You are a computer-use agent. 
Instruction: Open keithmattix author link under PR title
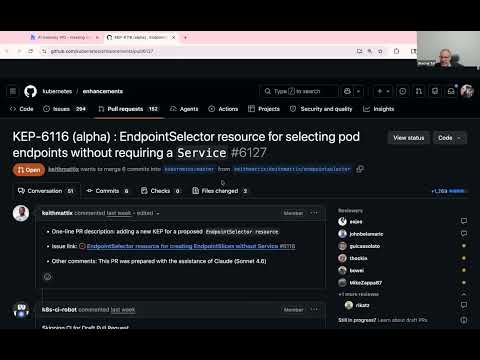pyautogui.click(x=63, y=169)
